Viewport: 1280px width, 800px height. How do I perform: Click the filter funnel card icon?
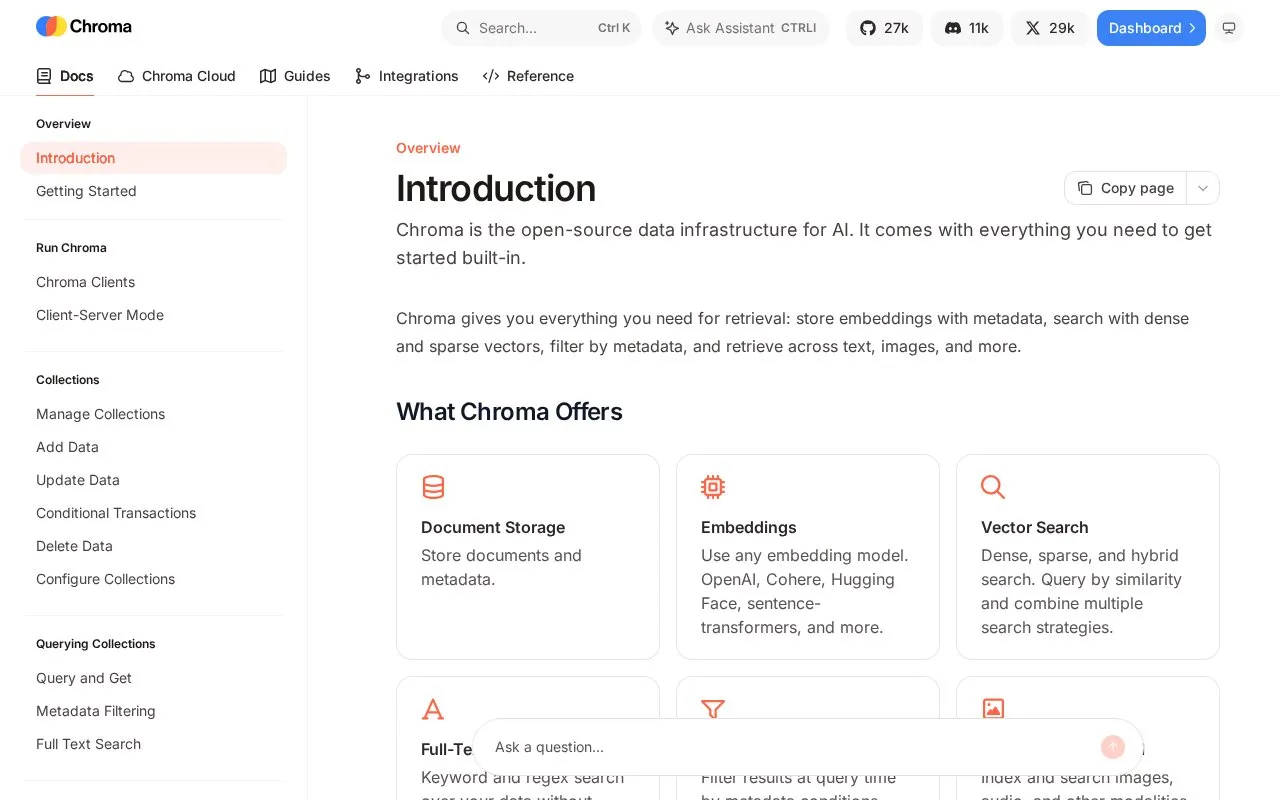(713, 709)
